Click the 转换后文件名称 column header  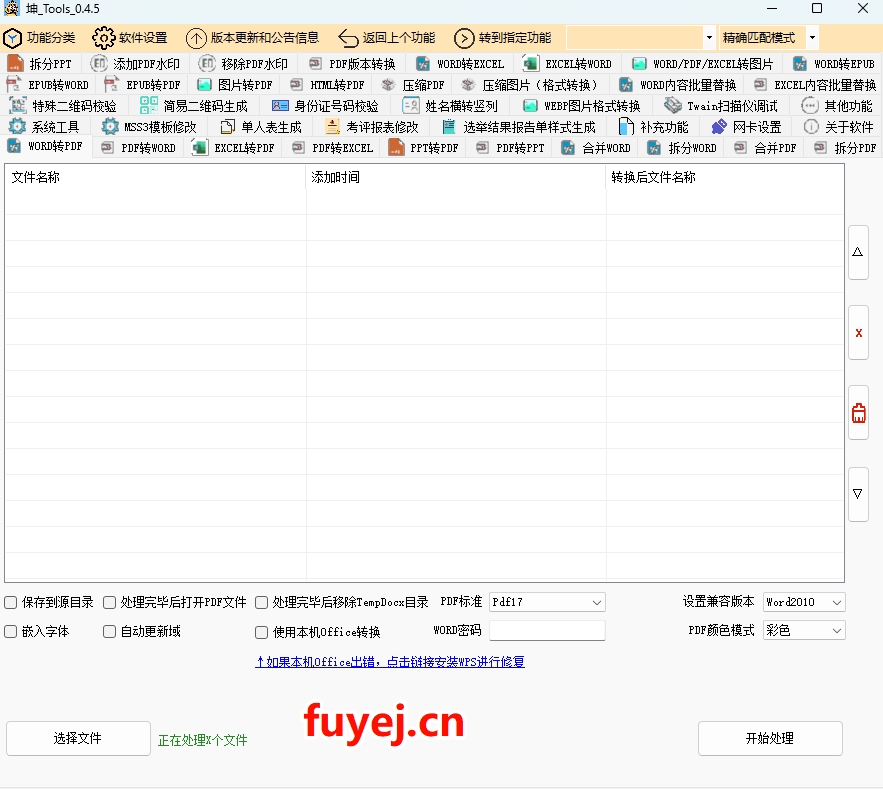click(x=725, y=177)
